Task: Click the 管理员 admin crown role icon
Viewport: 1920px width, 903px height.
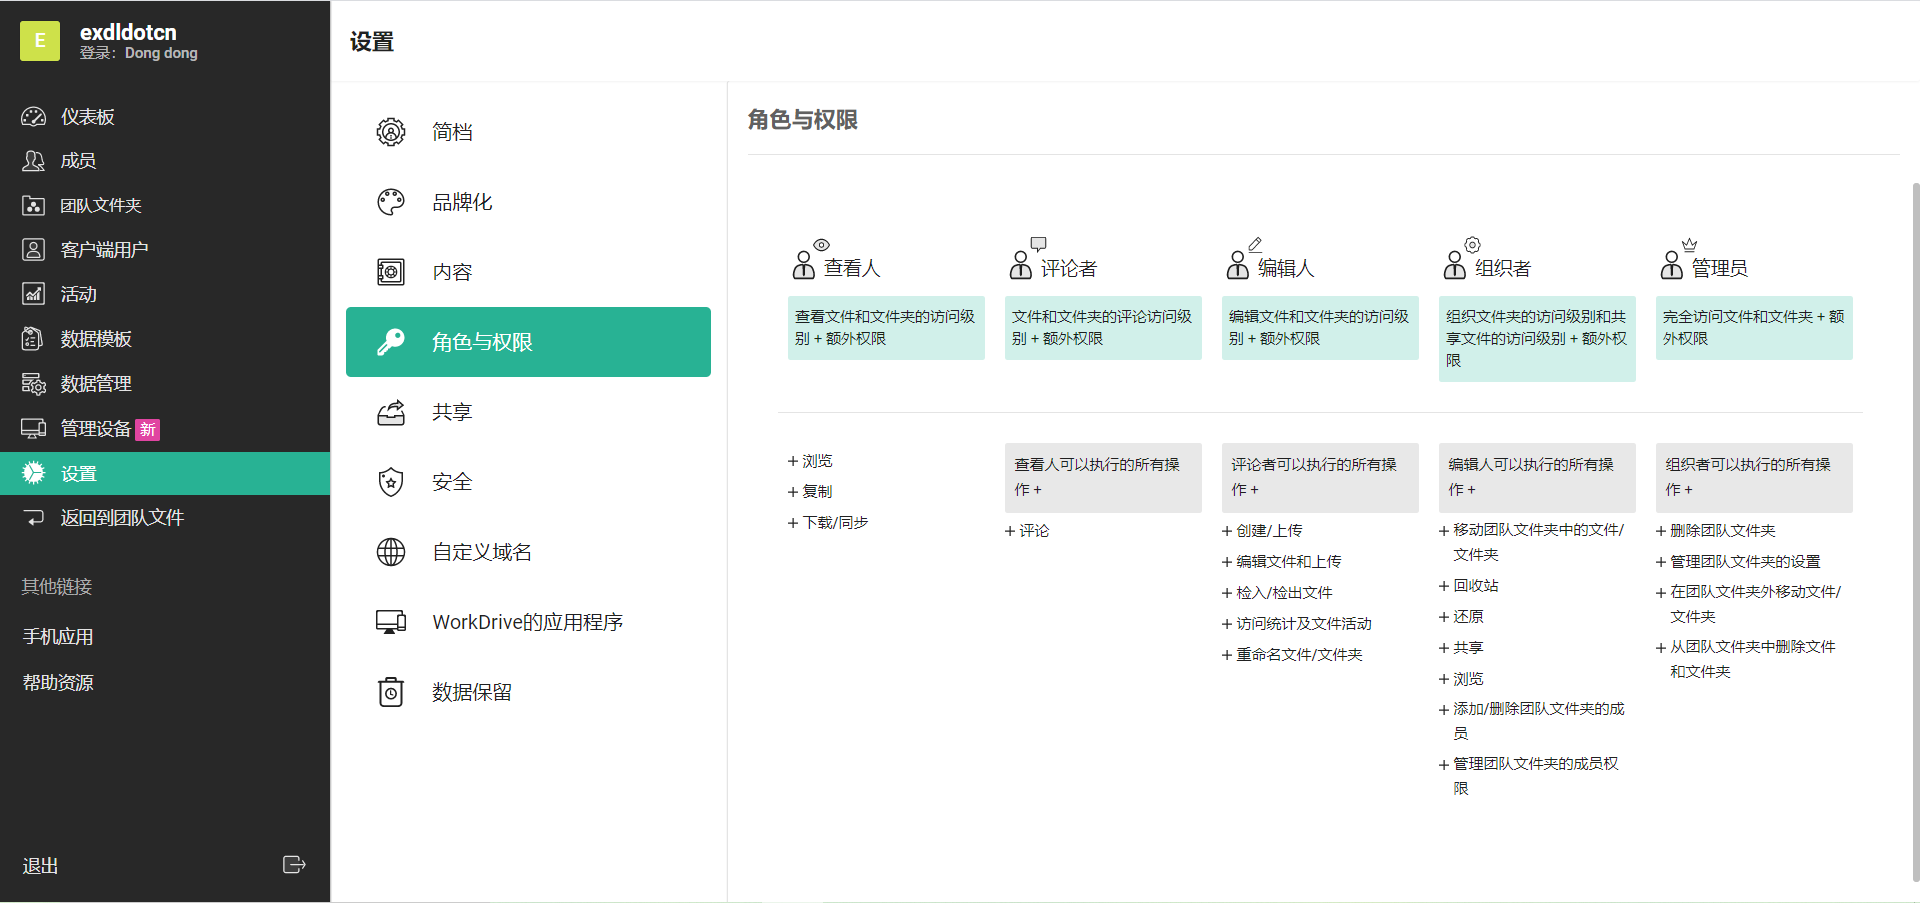Action: [1675, 261]
